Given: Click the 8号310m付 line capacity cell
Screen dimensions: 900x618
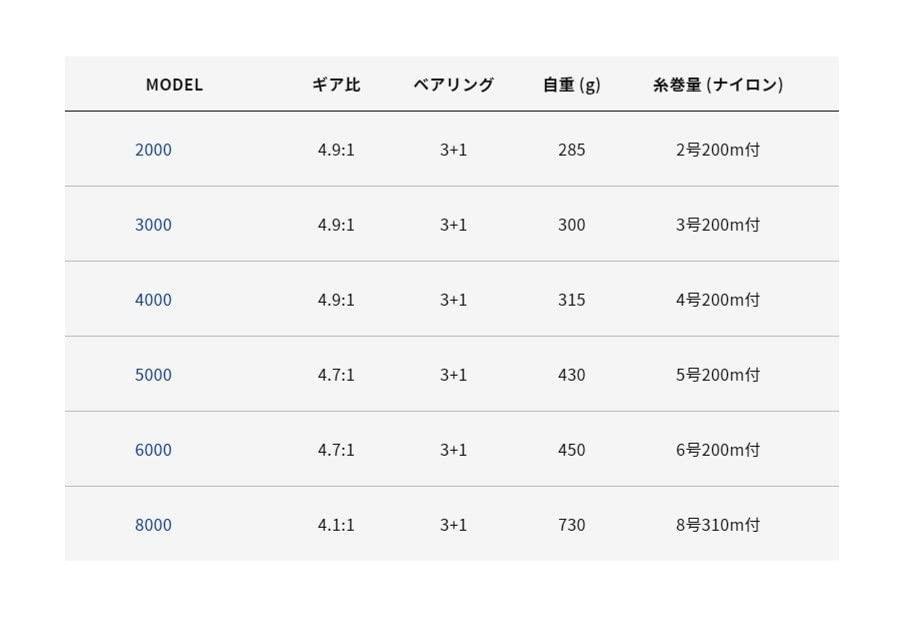Looking at the screenshot, I should [x=717, y=525].
